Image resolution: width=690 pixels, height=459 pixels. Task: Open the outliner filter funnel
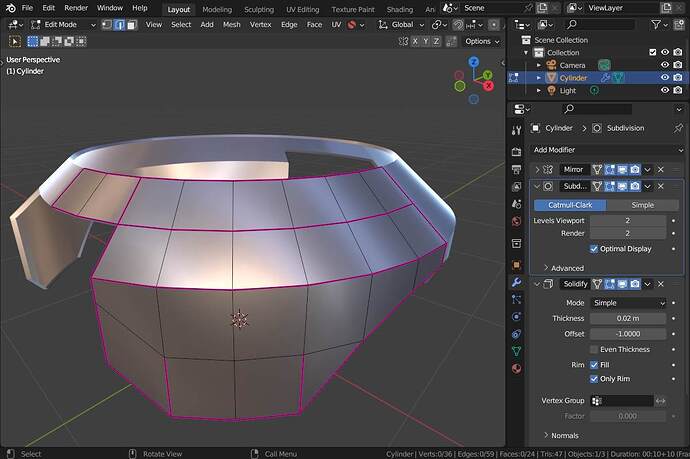(x=656, y=25)
